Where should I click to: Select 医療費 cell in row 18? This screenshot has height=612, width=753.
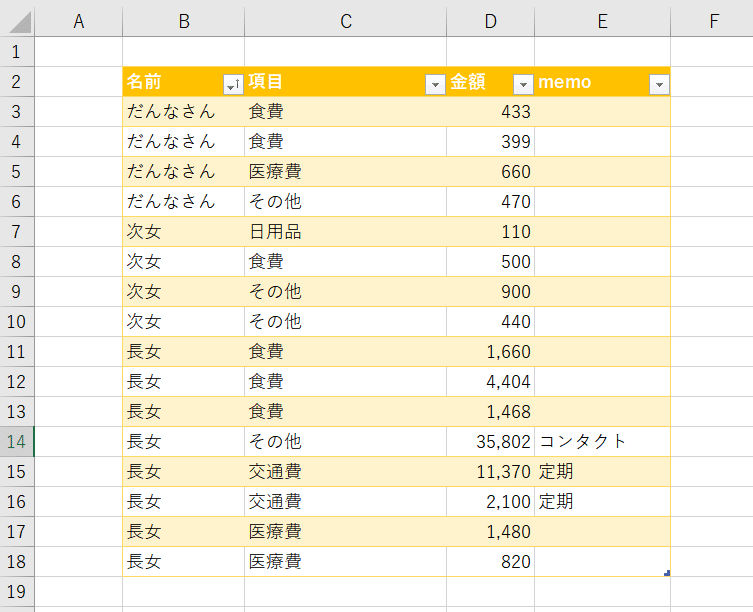pos(346,562)
